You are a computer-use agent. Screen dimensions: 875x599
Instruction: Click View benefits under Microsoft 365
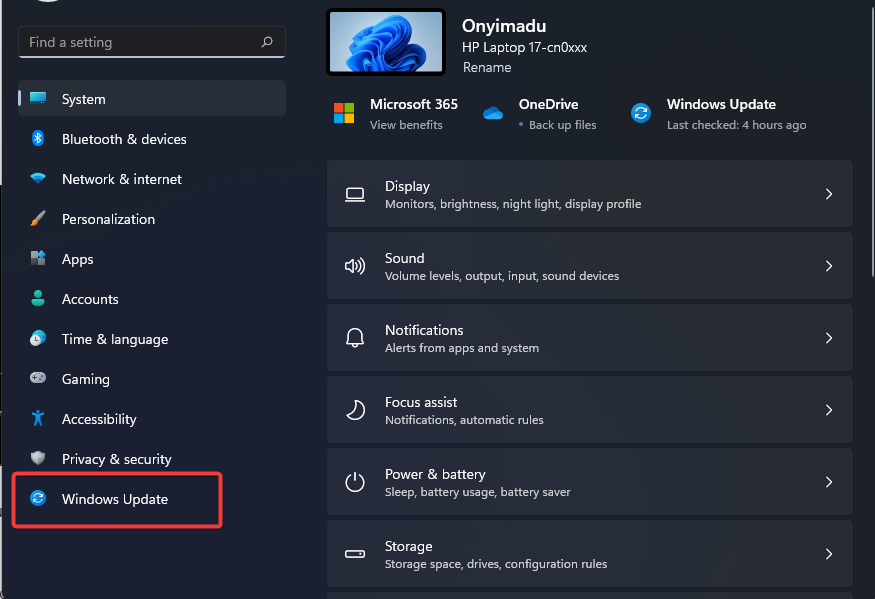[x=406, y=125]
